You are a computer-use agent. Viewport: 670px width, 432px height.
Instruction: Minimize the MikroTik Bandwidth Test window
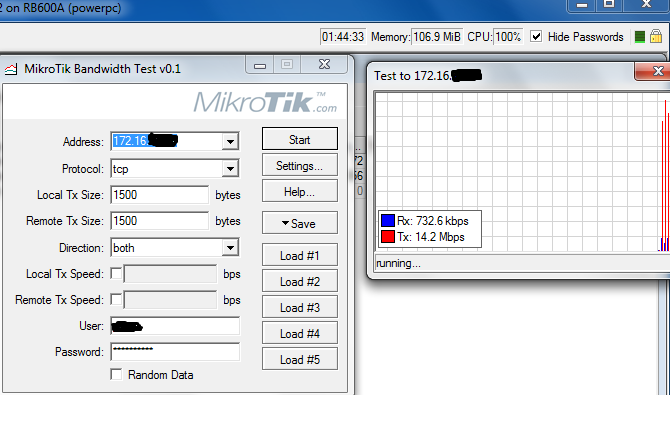click(x=260, y=65)
